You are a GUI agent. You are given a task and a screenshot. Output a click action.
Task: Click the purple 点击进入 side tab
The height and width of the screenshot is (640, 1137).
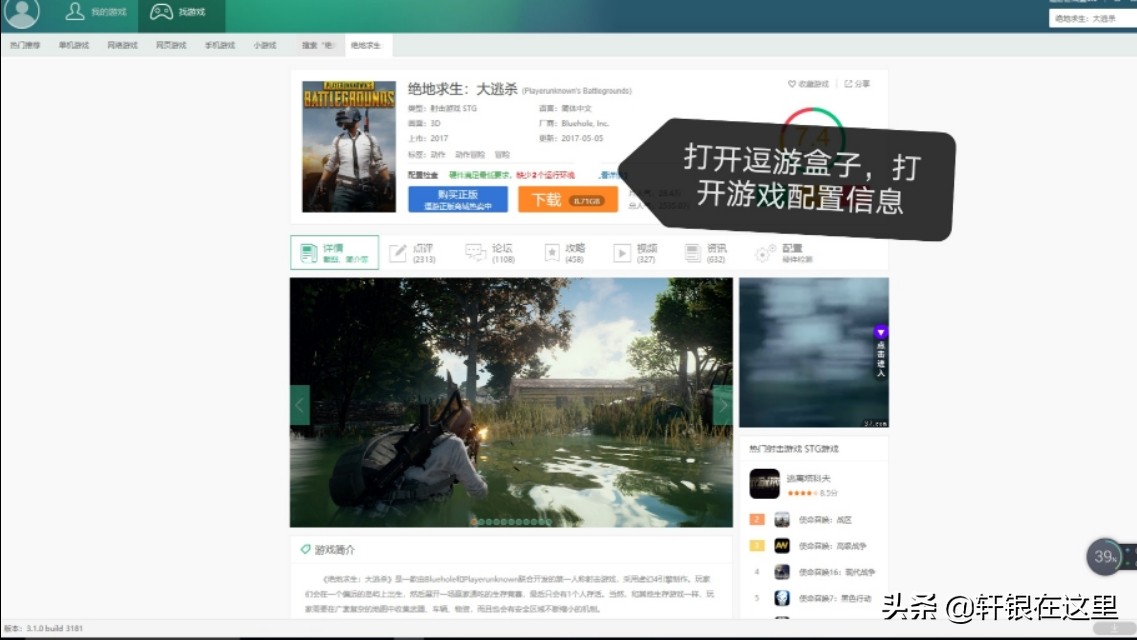[x=881, y=352]
